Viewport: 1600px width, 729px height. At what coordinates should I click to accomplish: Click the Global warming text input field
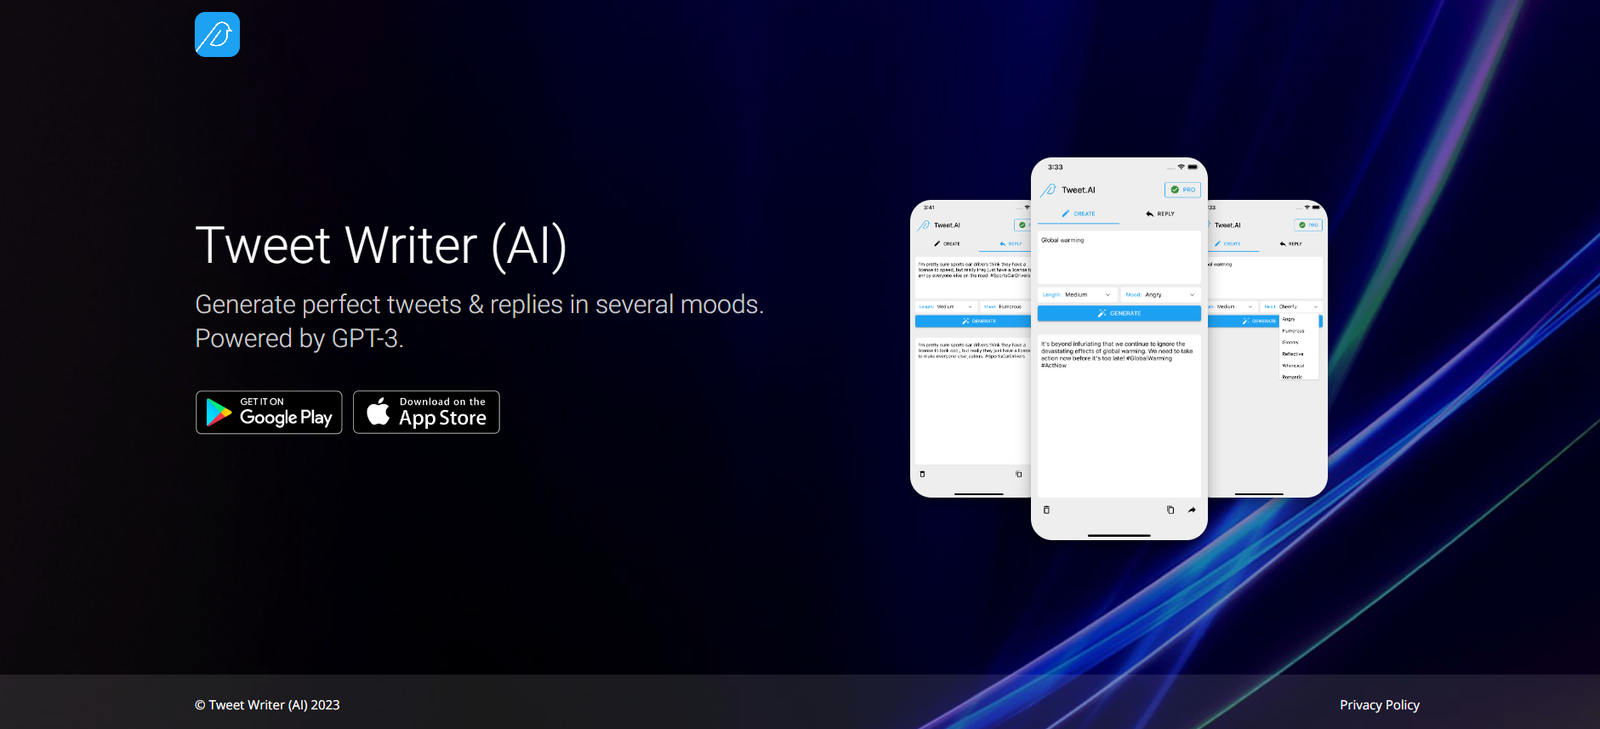[x=1119, y=257]
